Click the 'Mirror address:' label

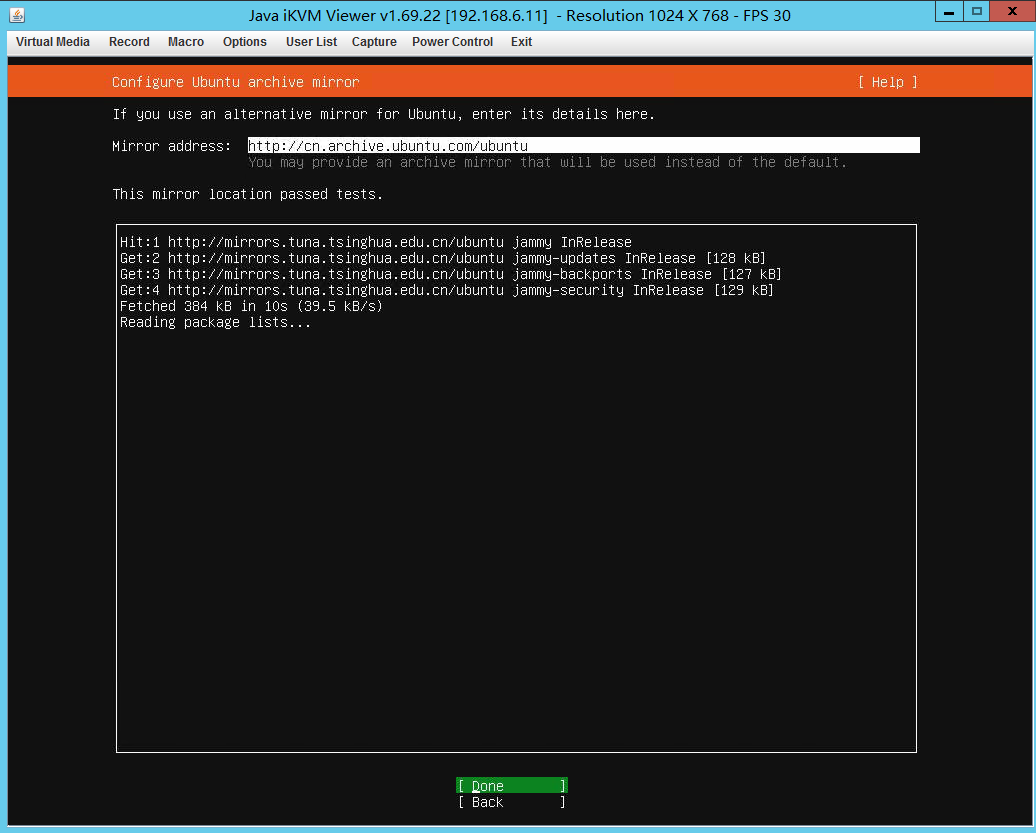172,146
